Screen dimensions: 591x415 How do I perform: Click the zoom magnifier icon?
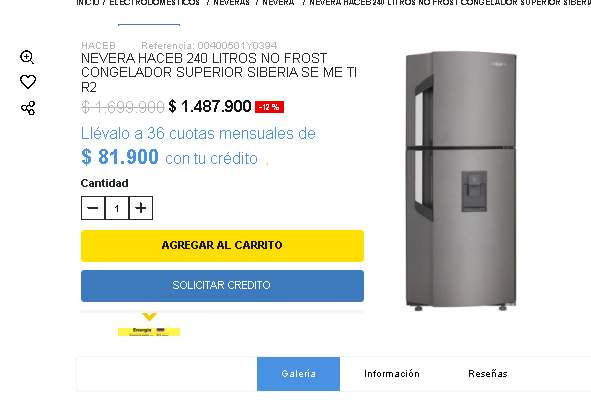(27, 57)
